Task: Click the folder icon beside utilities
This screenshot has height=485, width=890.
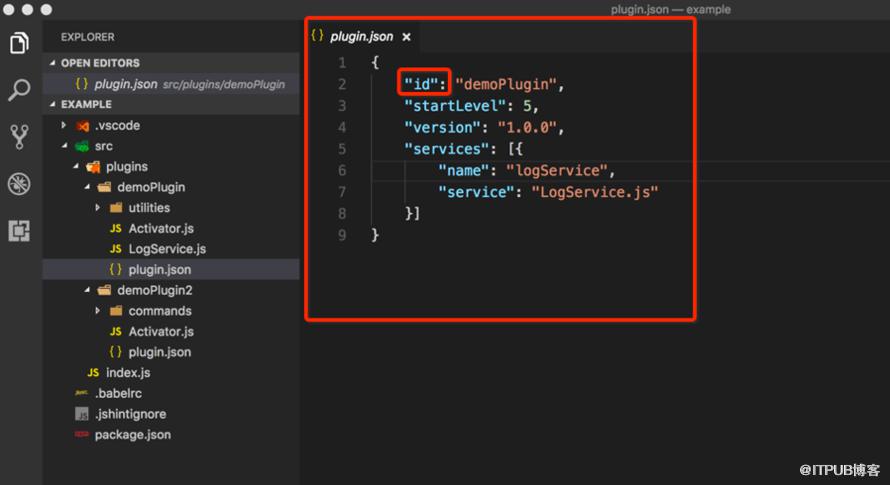Action: (x=116, y=208)
